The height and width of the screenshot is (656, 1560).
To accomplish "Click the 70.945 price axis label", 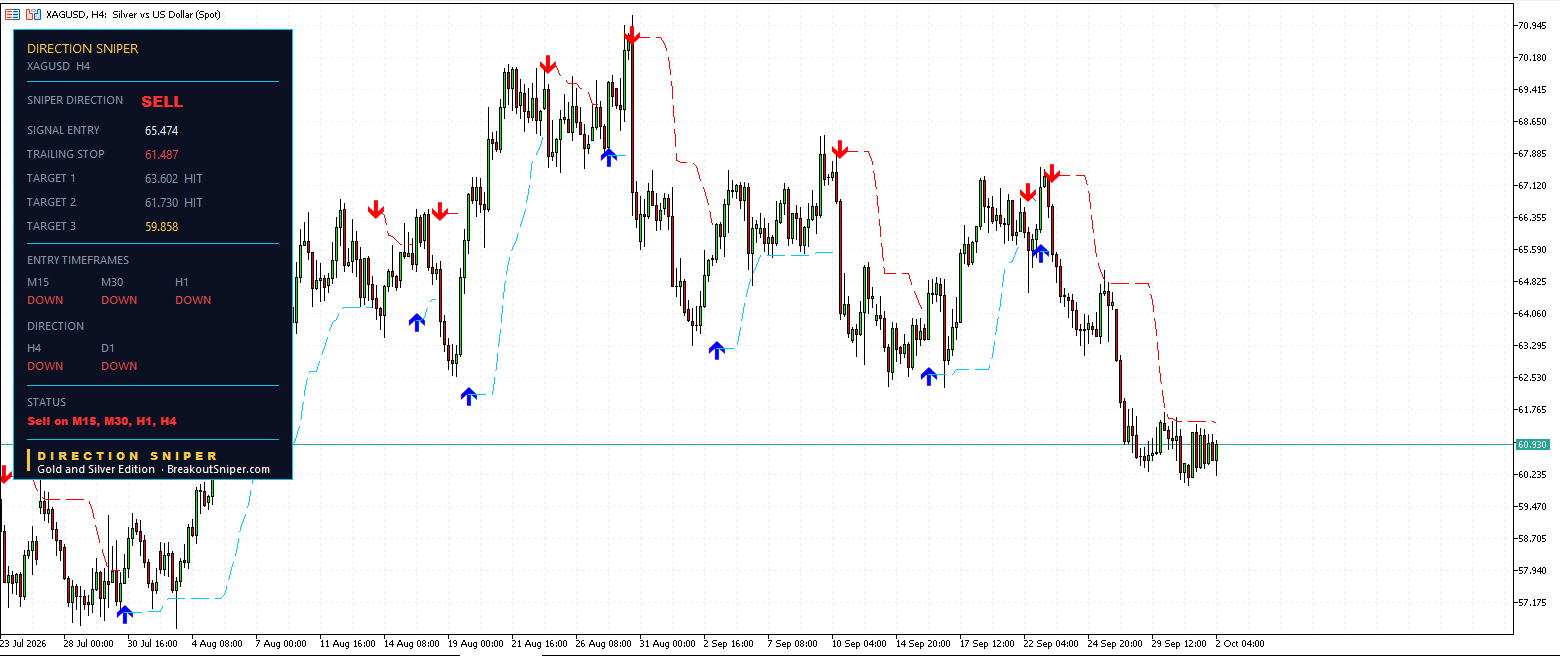I will 1533,25.
